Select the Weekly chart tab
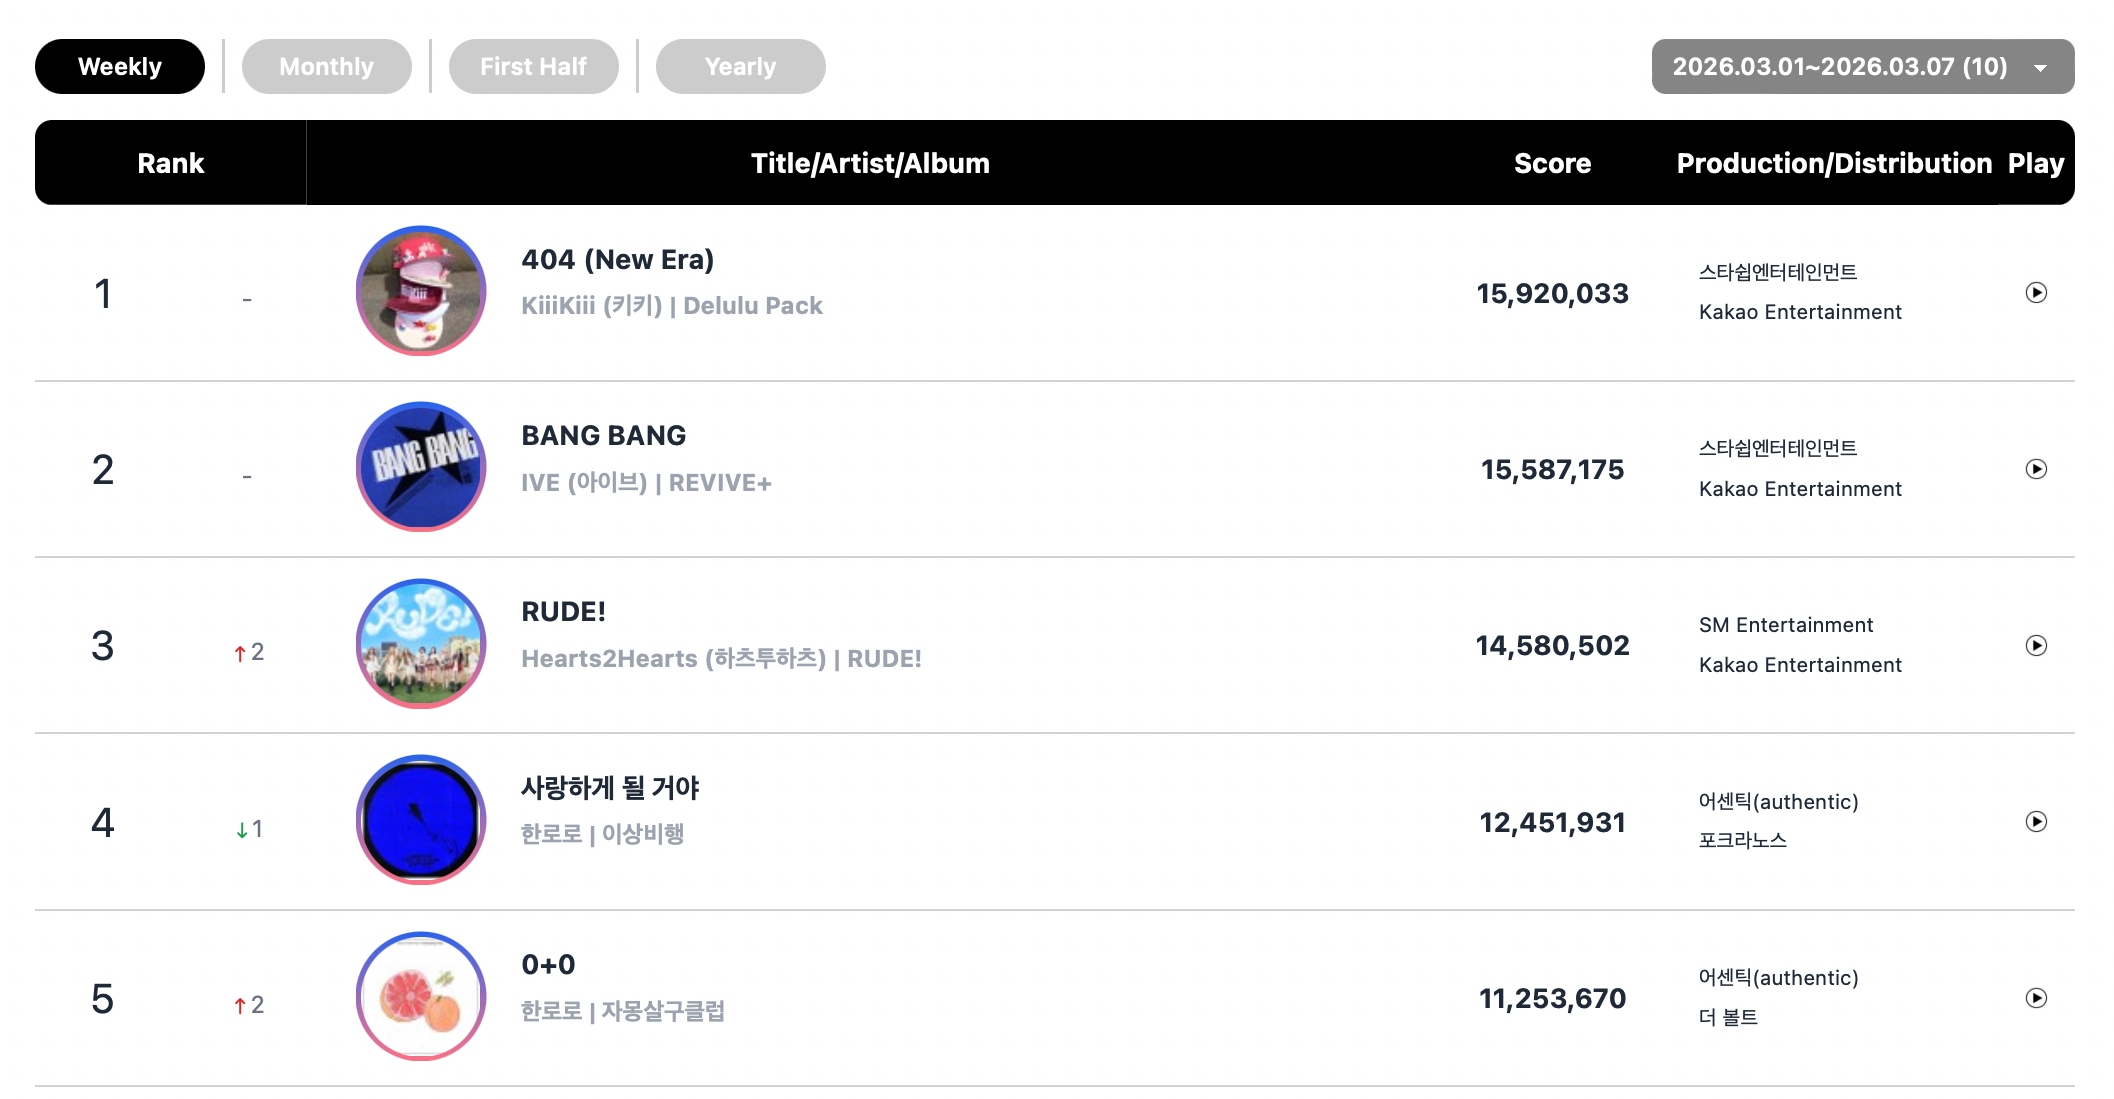This screenshot has height=1099, width=2114. pyautogui.click(x=120, y=67)
